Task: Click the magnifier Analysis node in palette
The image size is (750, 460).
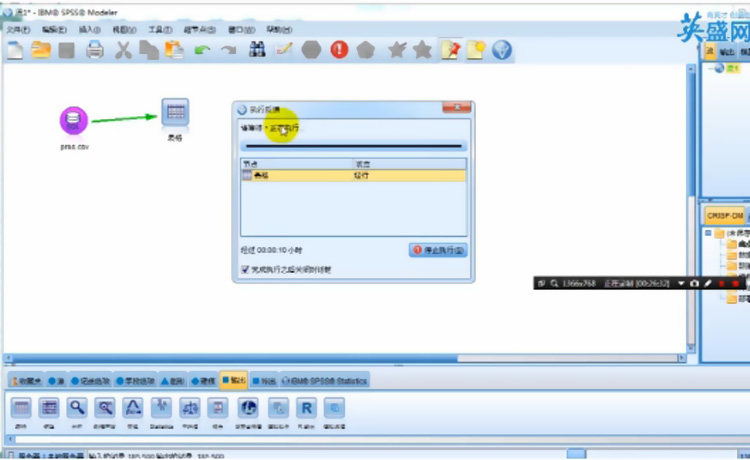Action: (x=77, y=407)
